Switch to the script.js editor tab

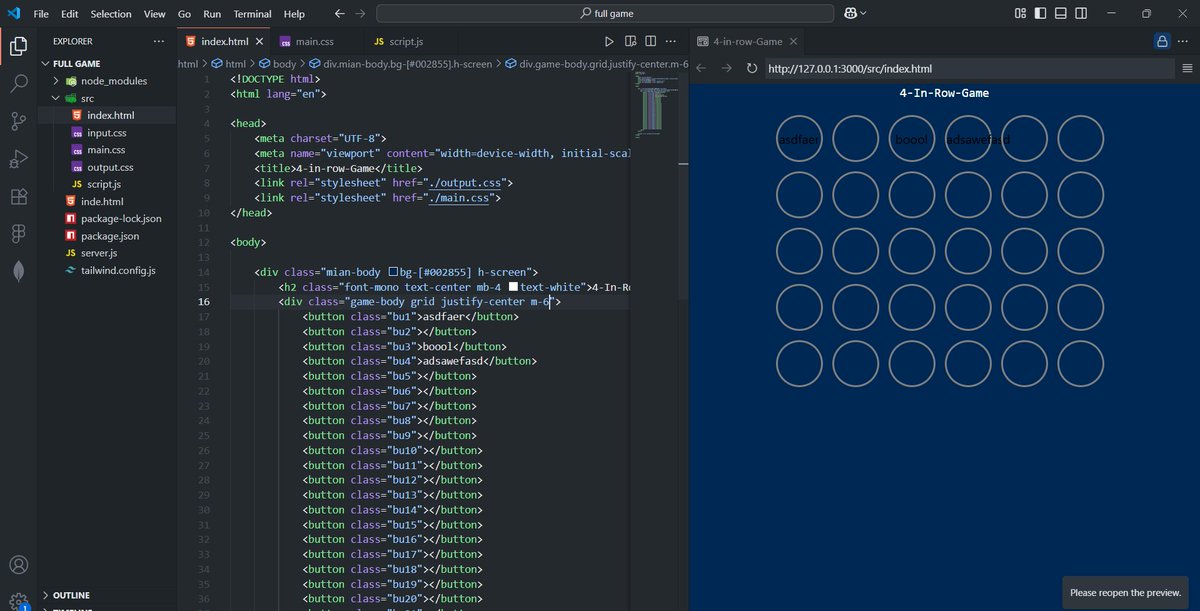(405, 42)
